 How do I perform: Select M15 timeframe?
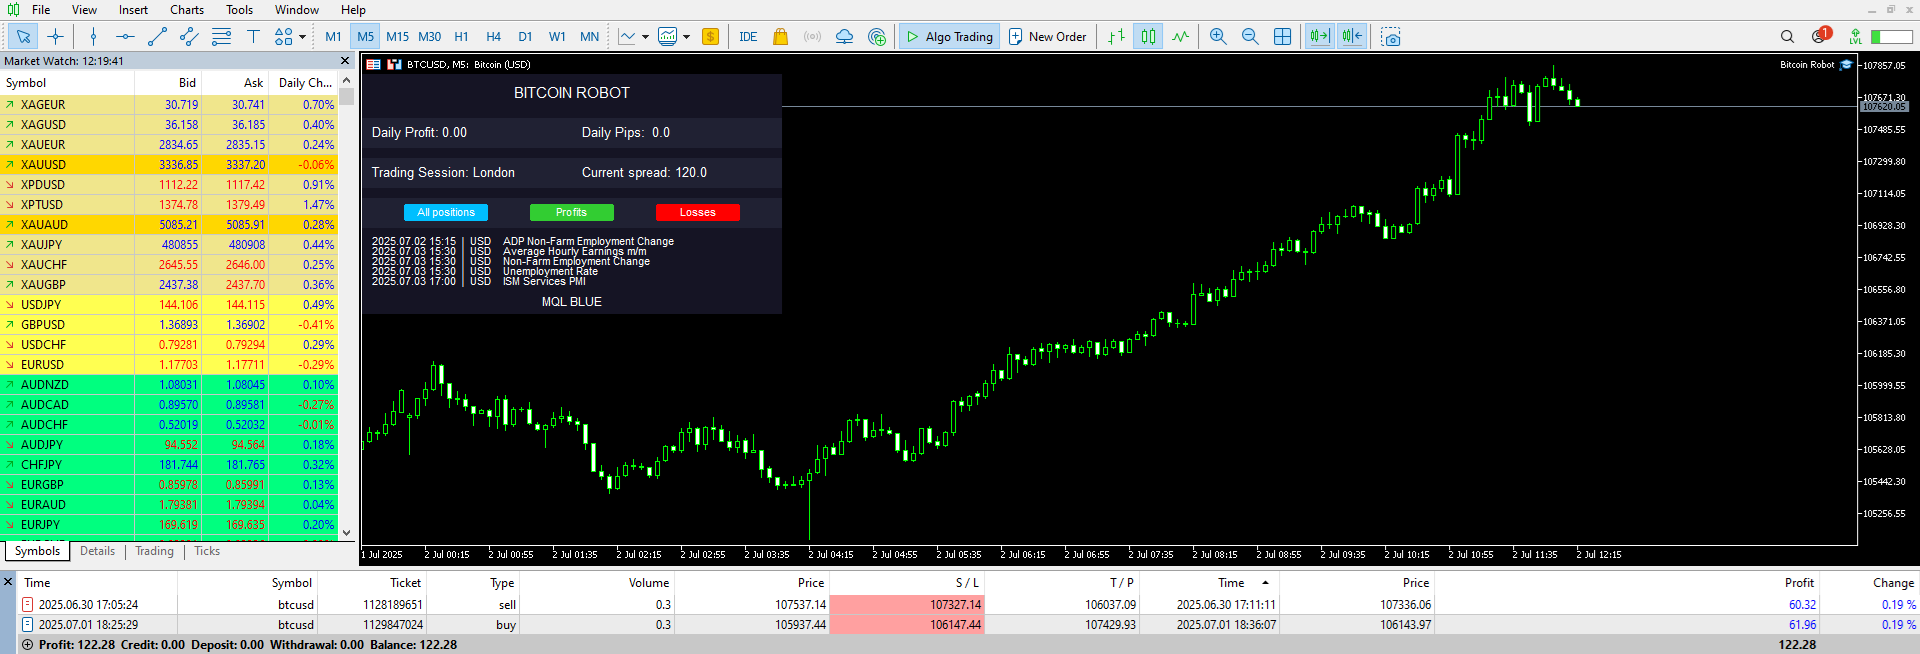(397, 37)
